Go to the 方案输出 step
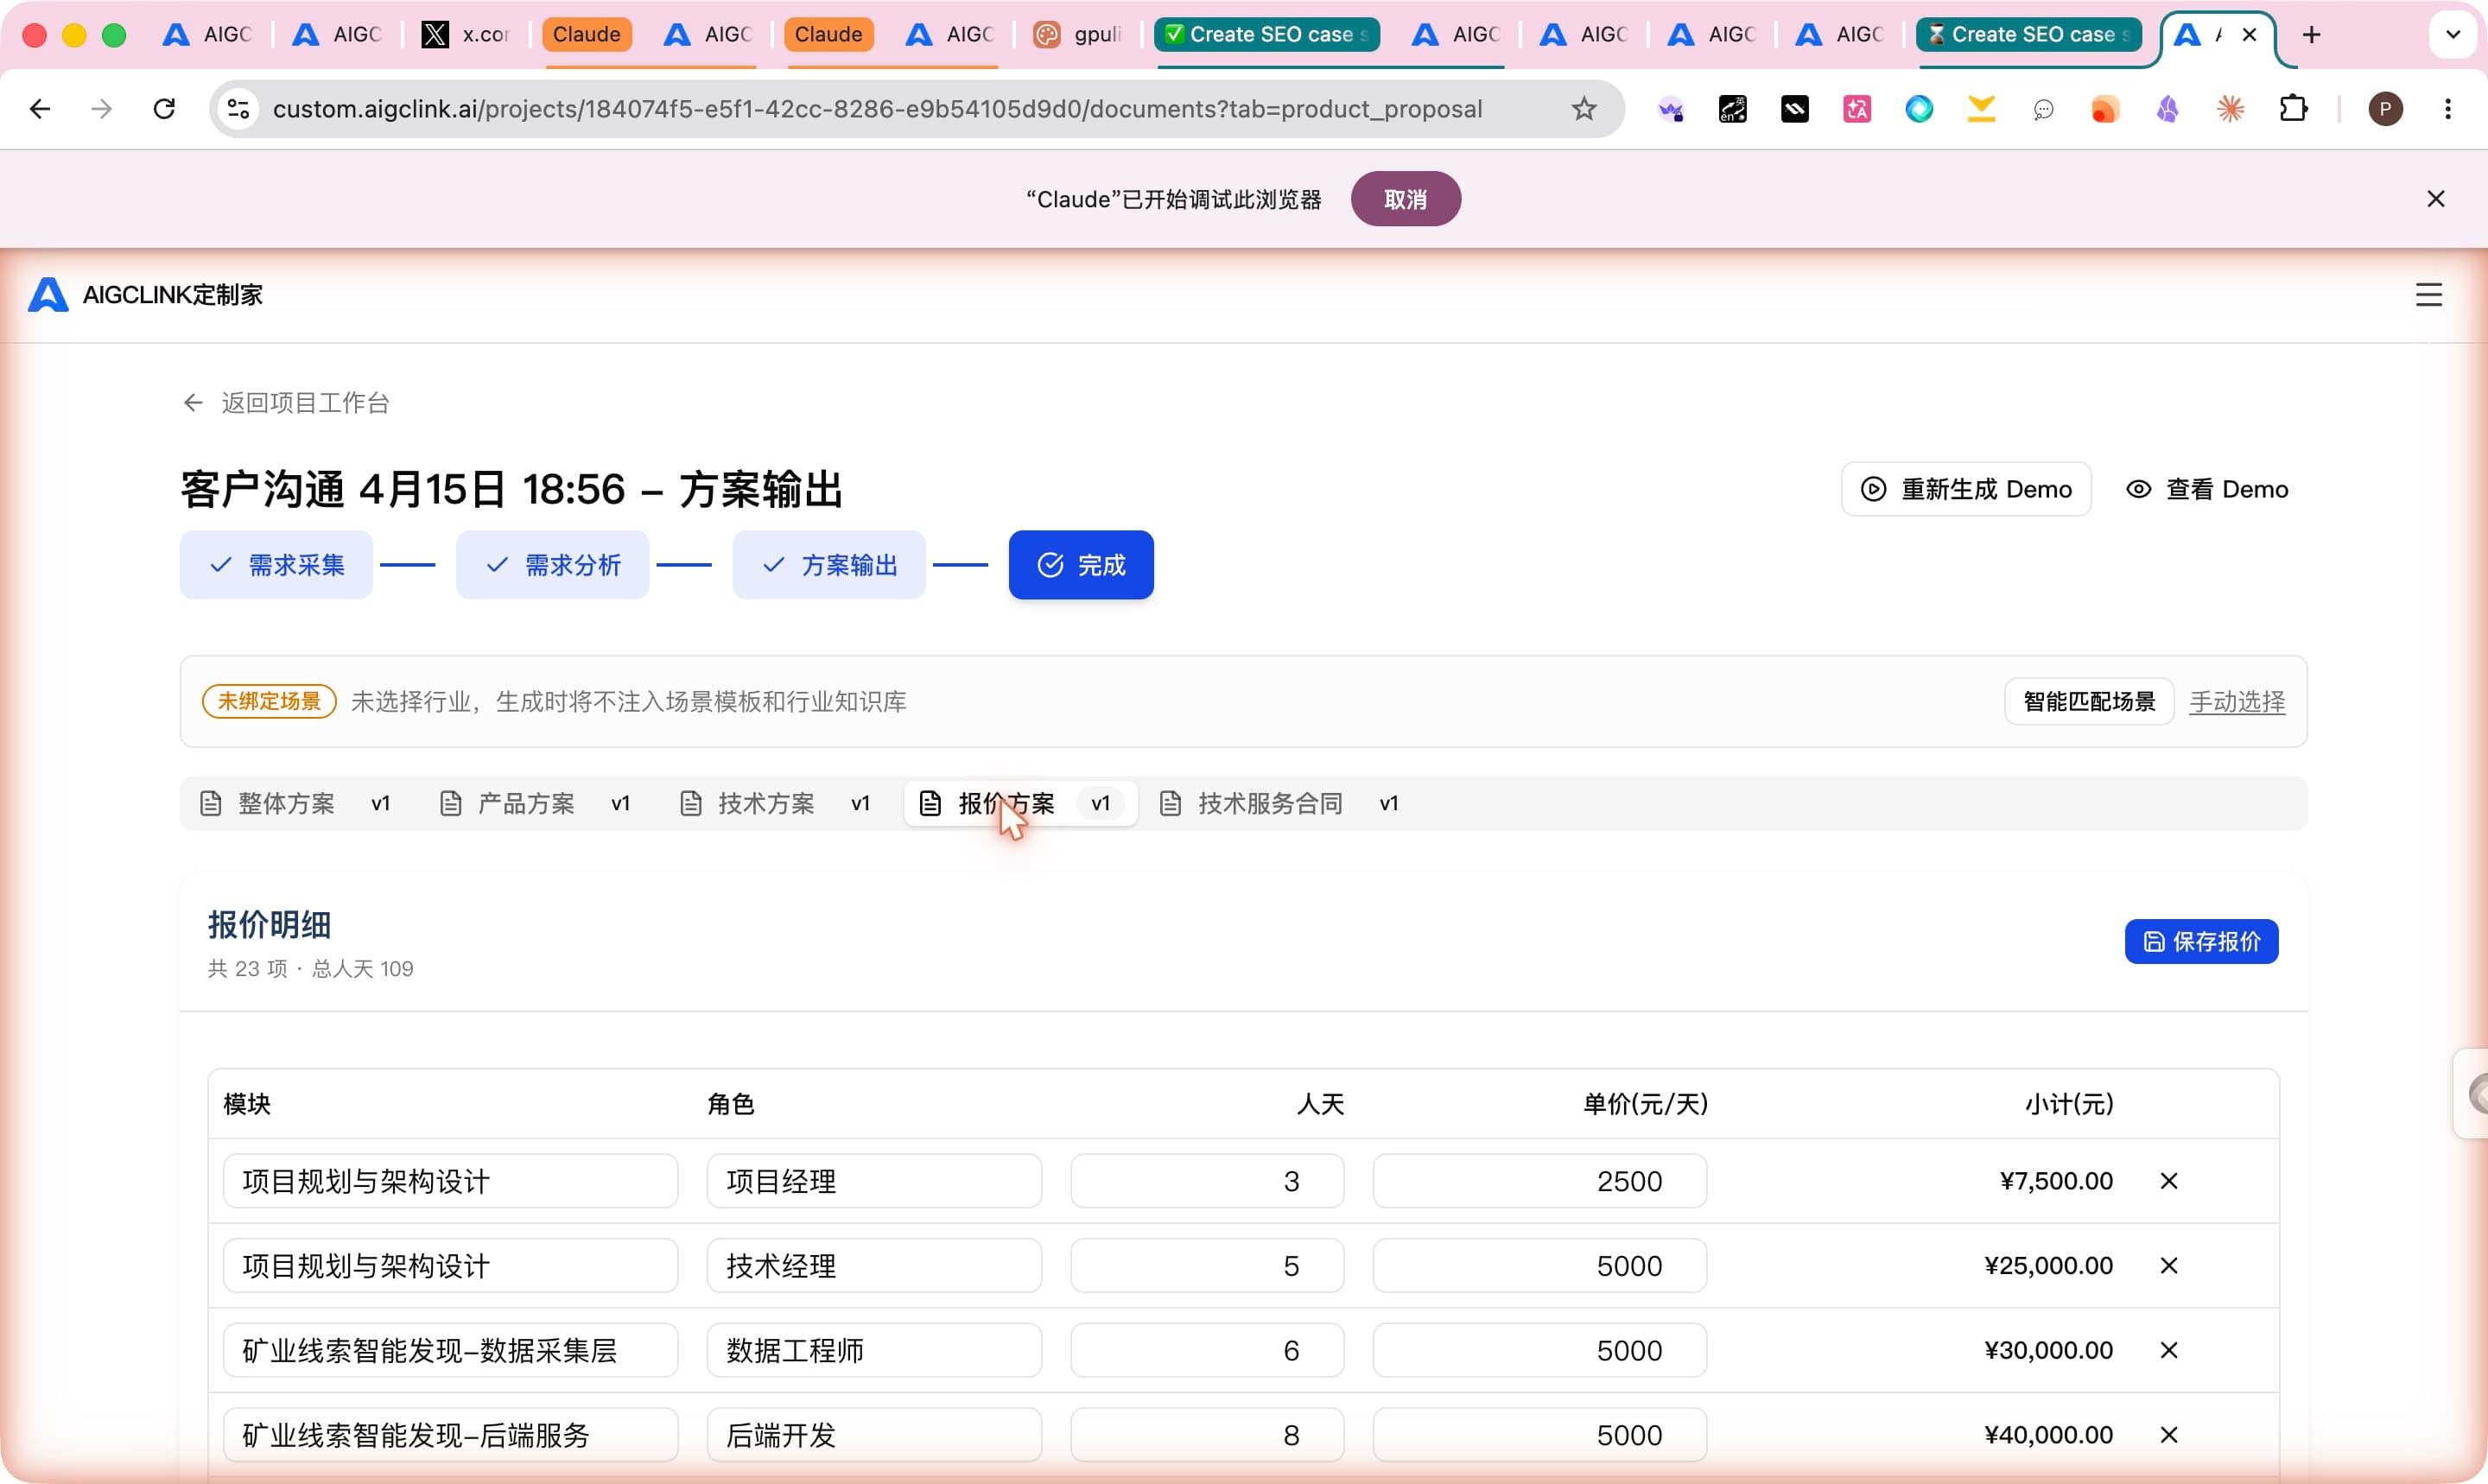The height and width of the screenshot is (1484, 2488). 829,565
